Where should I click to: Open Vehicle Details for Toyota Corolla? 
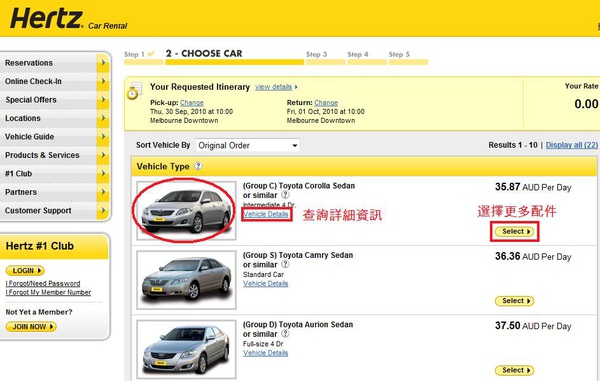coord(266,214)
